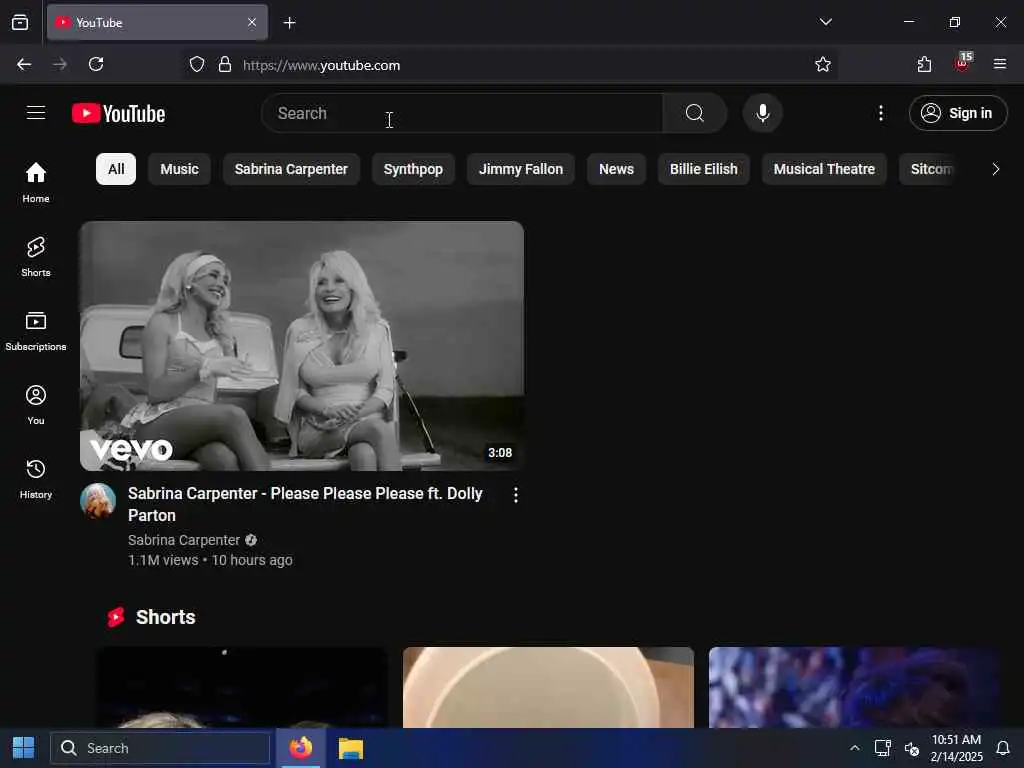Click Sabrina Carpenter channel avatar
The width and height of the screenshot is (1024, 768).
click(x=98, y=501)
